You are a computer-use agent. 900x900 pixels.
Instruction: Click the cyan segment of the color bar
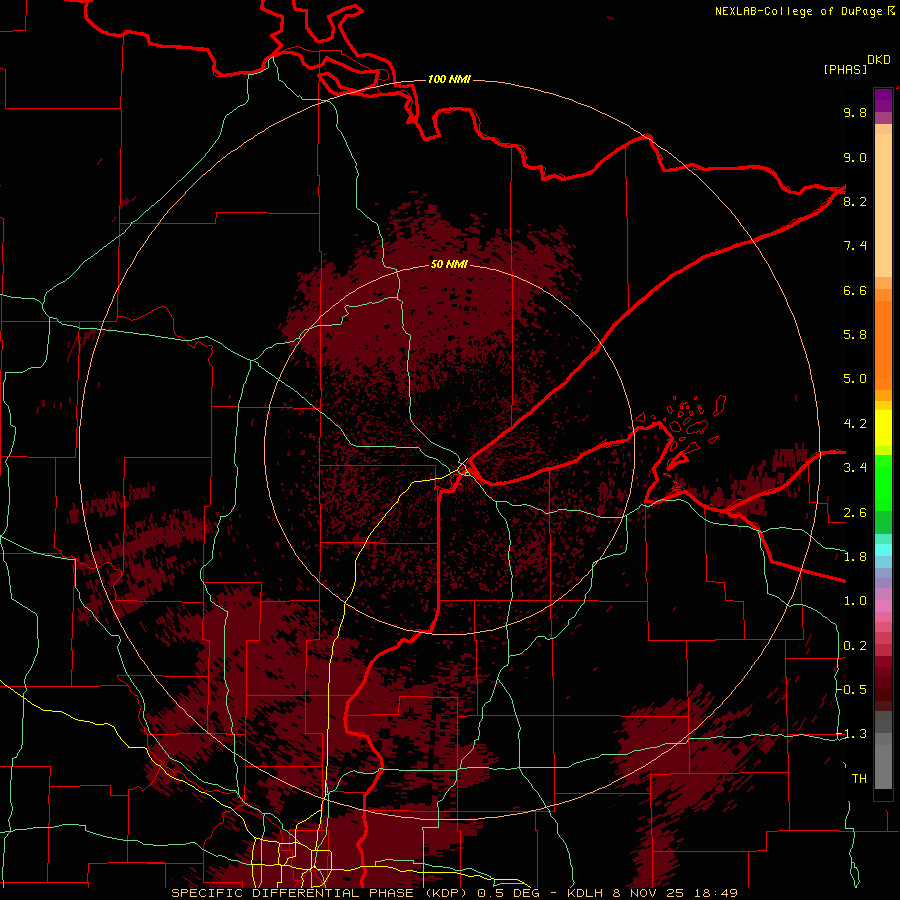(883, 550)
